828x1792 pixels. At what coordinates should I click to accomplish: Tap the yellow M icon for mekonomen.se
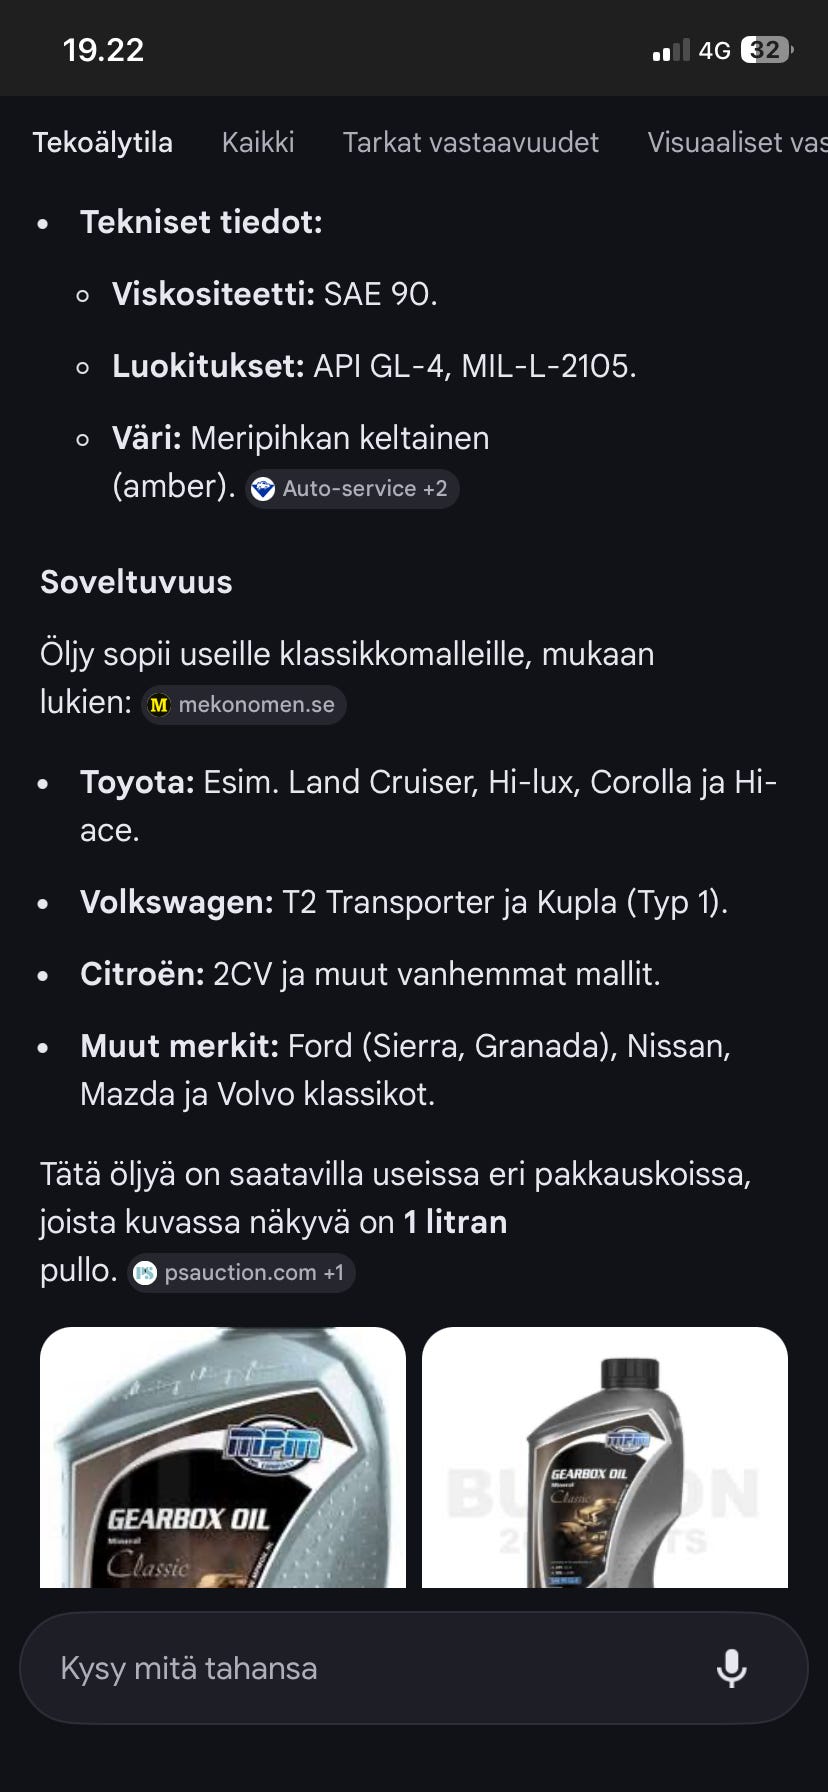click(158, 705)
